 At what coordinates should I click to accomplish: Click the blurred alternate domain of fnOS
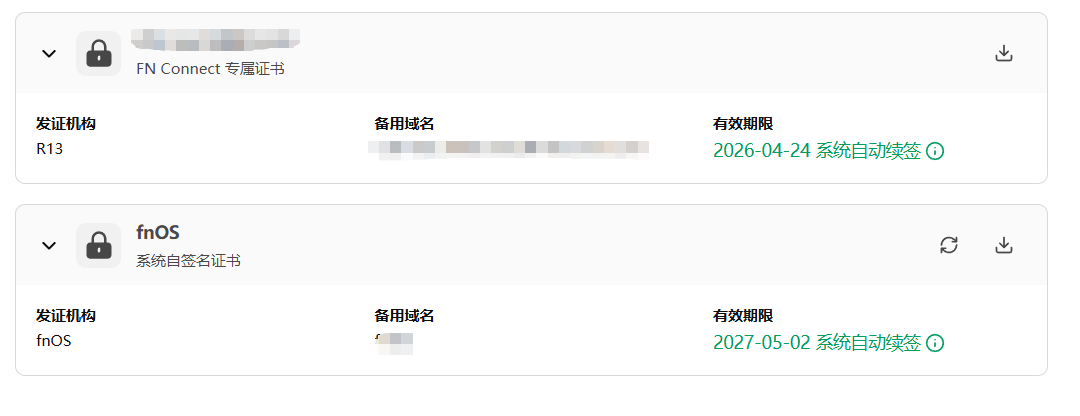click(x=394, y=342)
